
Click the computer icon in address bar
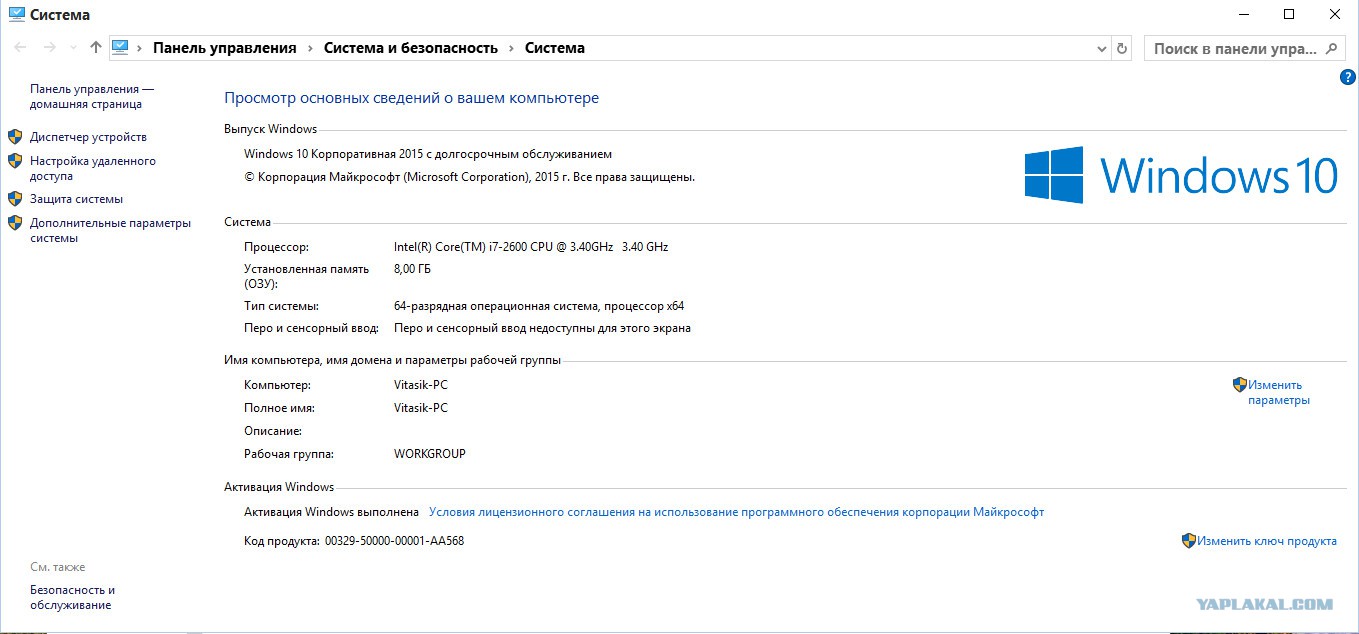(x=121, y=47)
